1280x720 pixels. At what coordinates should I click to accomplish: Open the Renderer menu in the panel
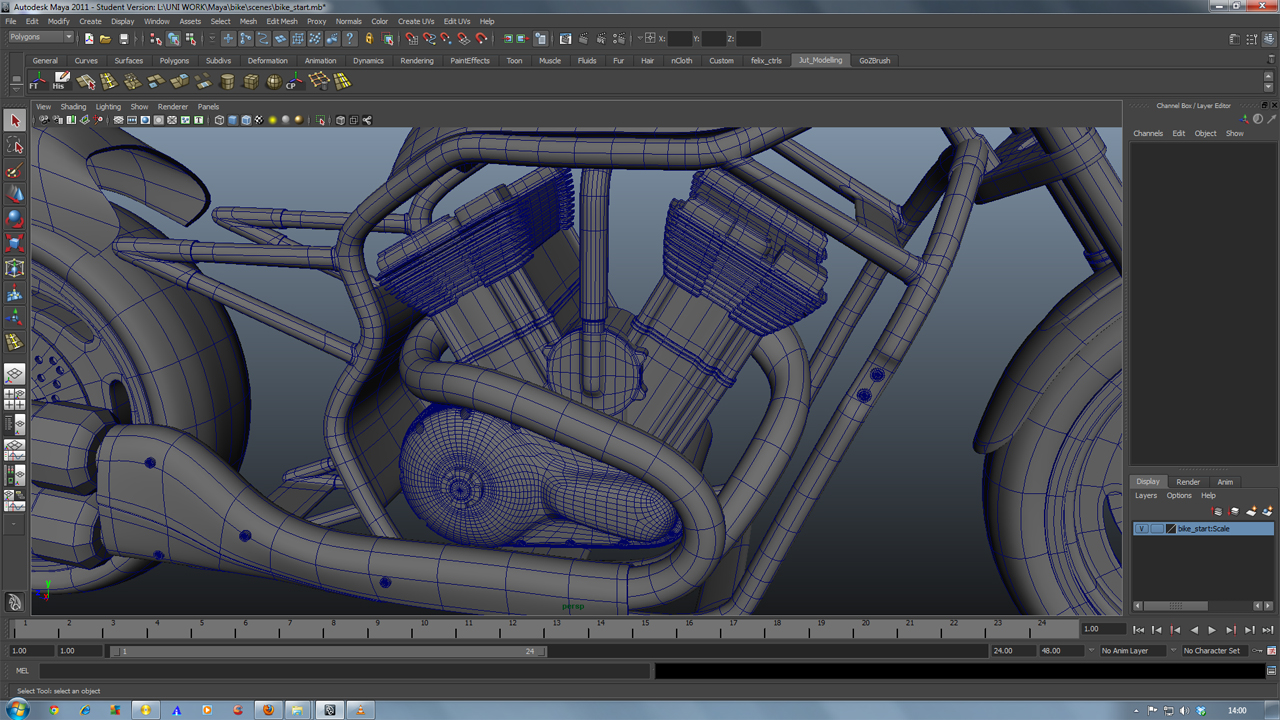click(x=172, y=106)
